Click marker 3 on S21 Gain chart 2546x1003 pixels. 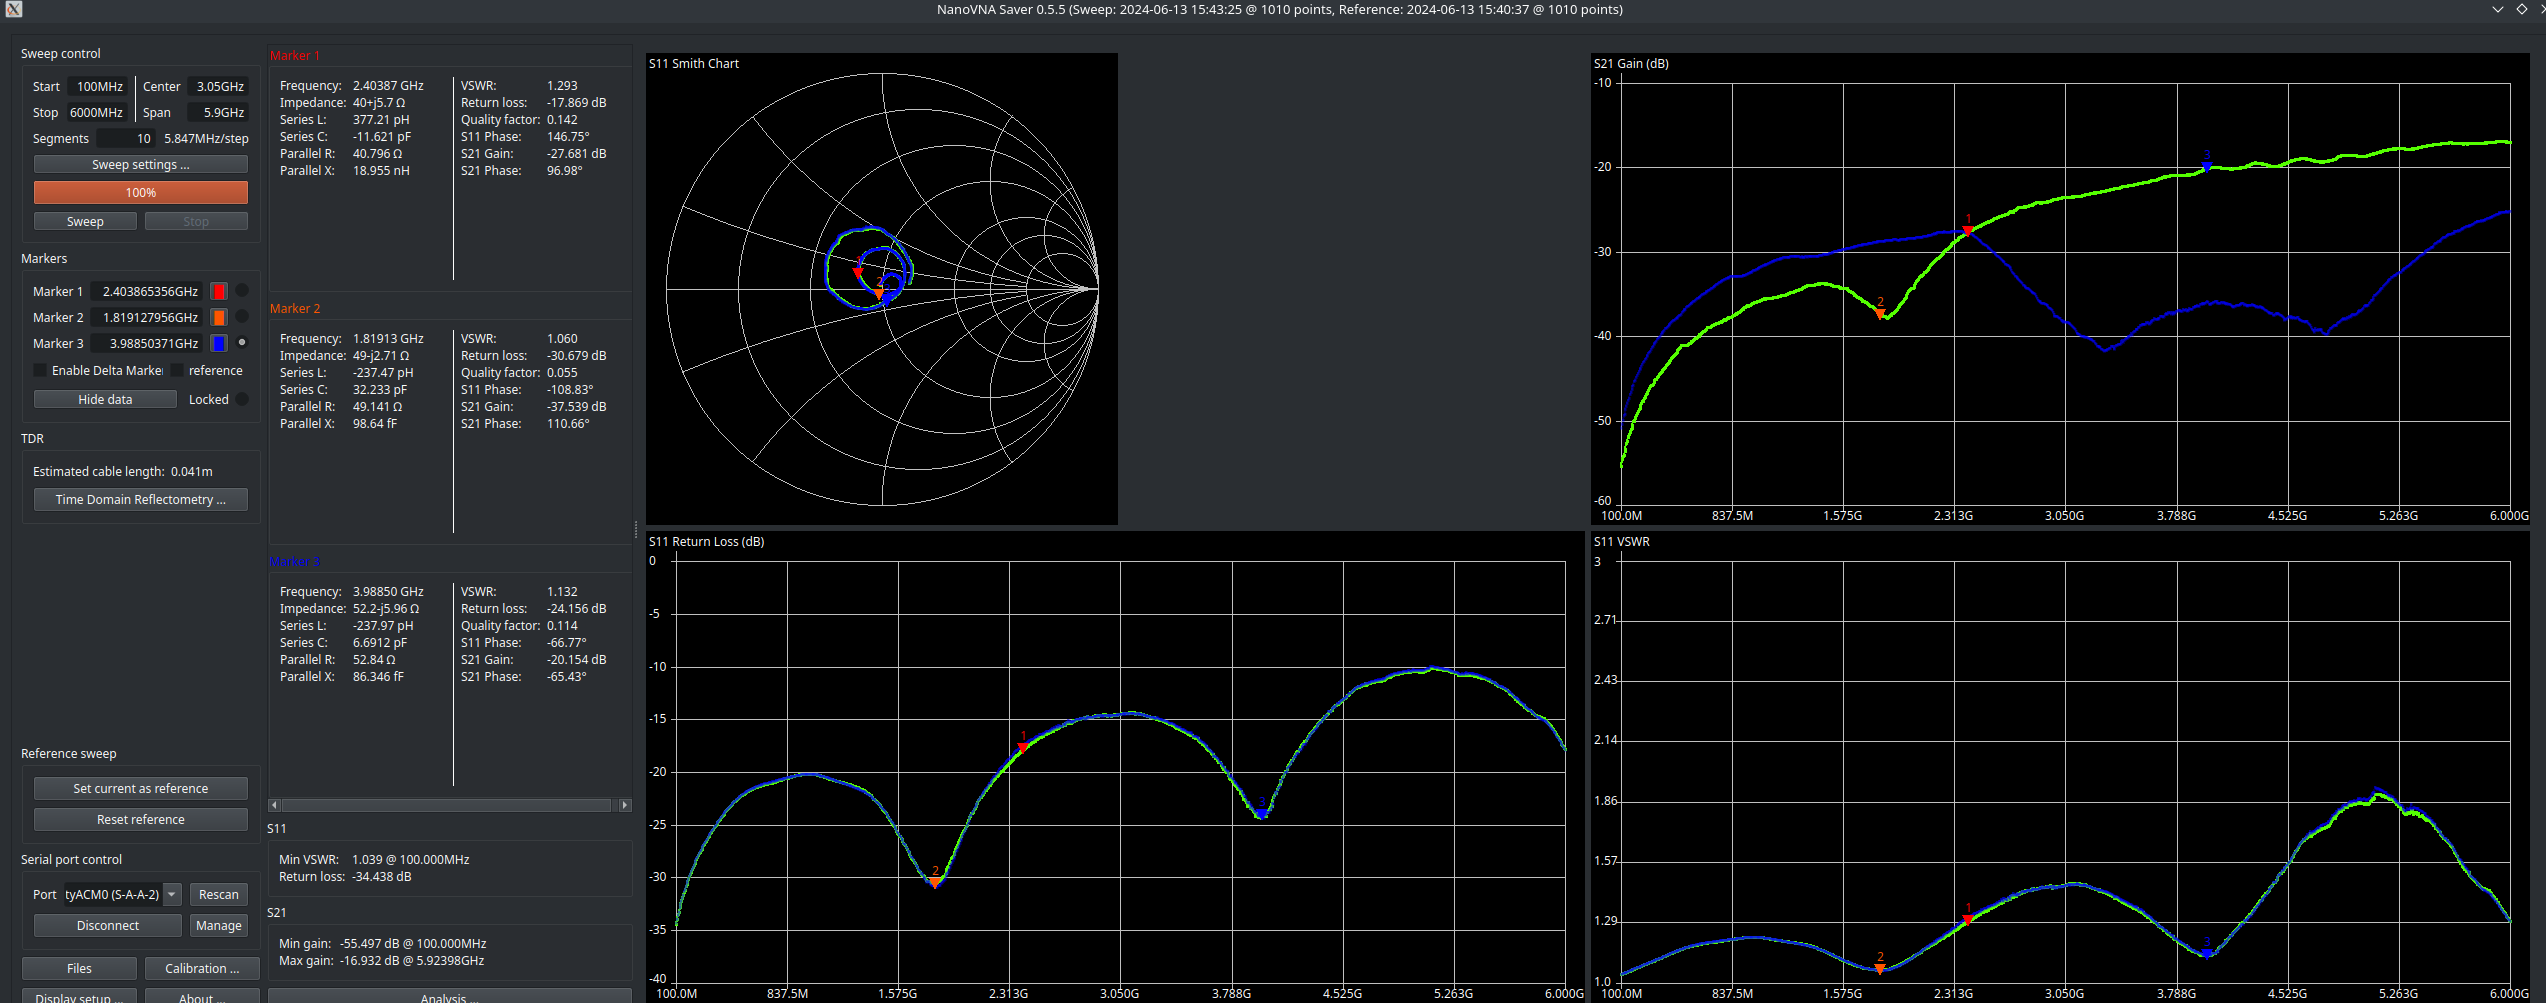pos(2206,167)
